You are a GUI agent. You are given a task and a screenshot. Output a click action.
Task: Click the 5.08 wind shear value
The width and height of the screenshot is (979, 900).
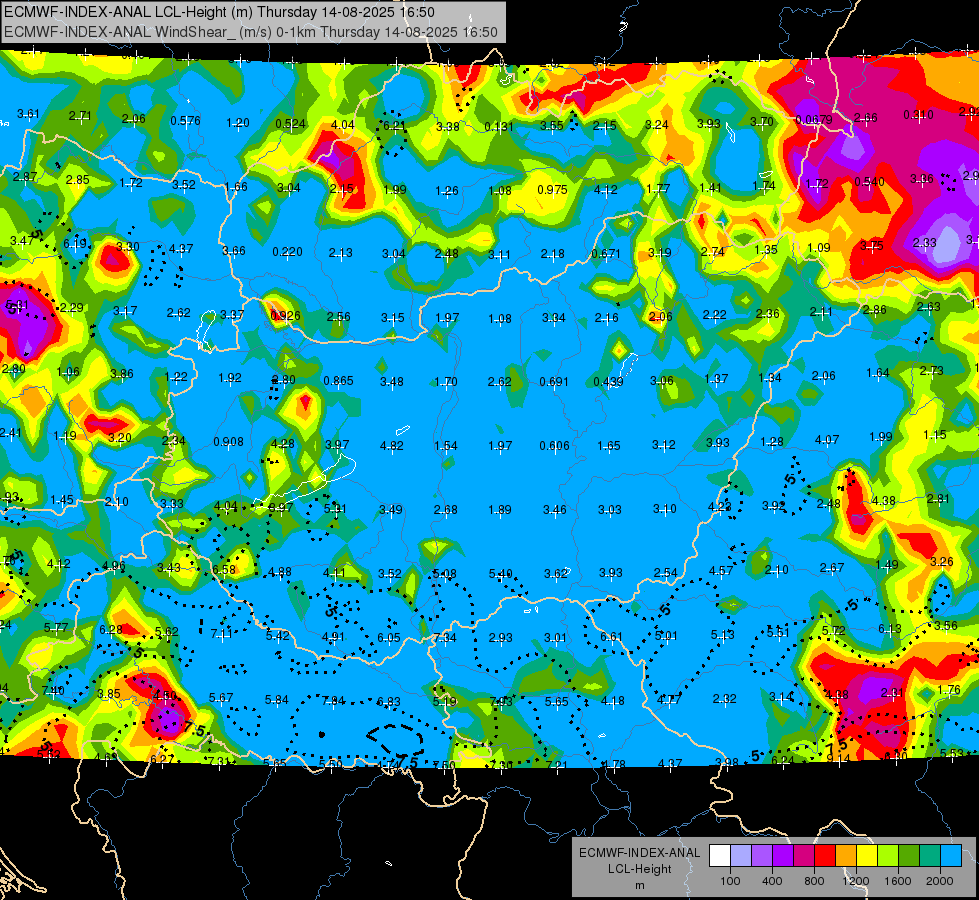[444, 573]
